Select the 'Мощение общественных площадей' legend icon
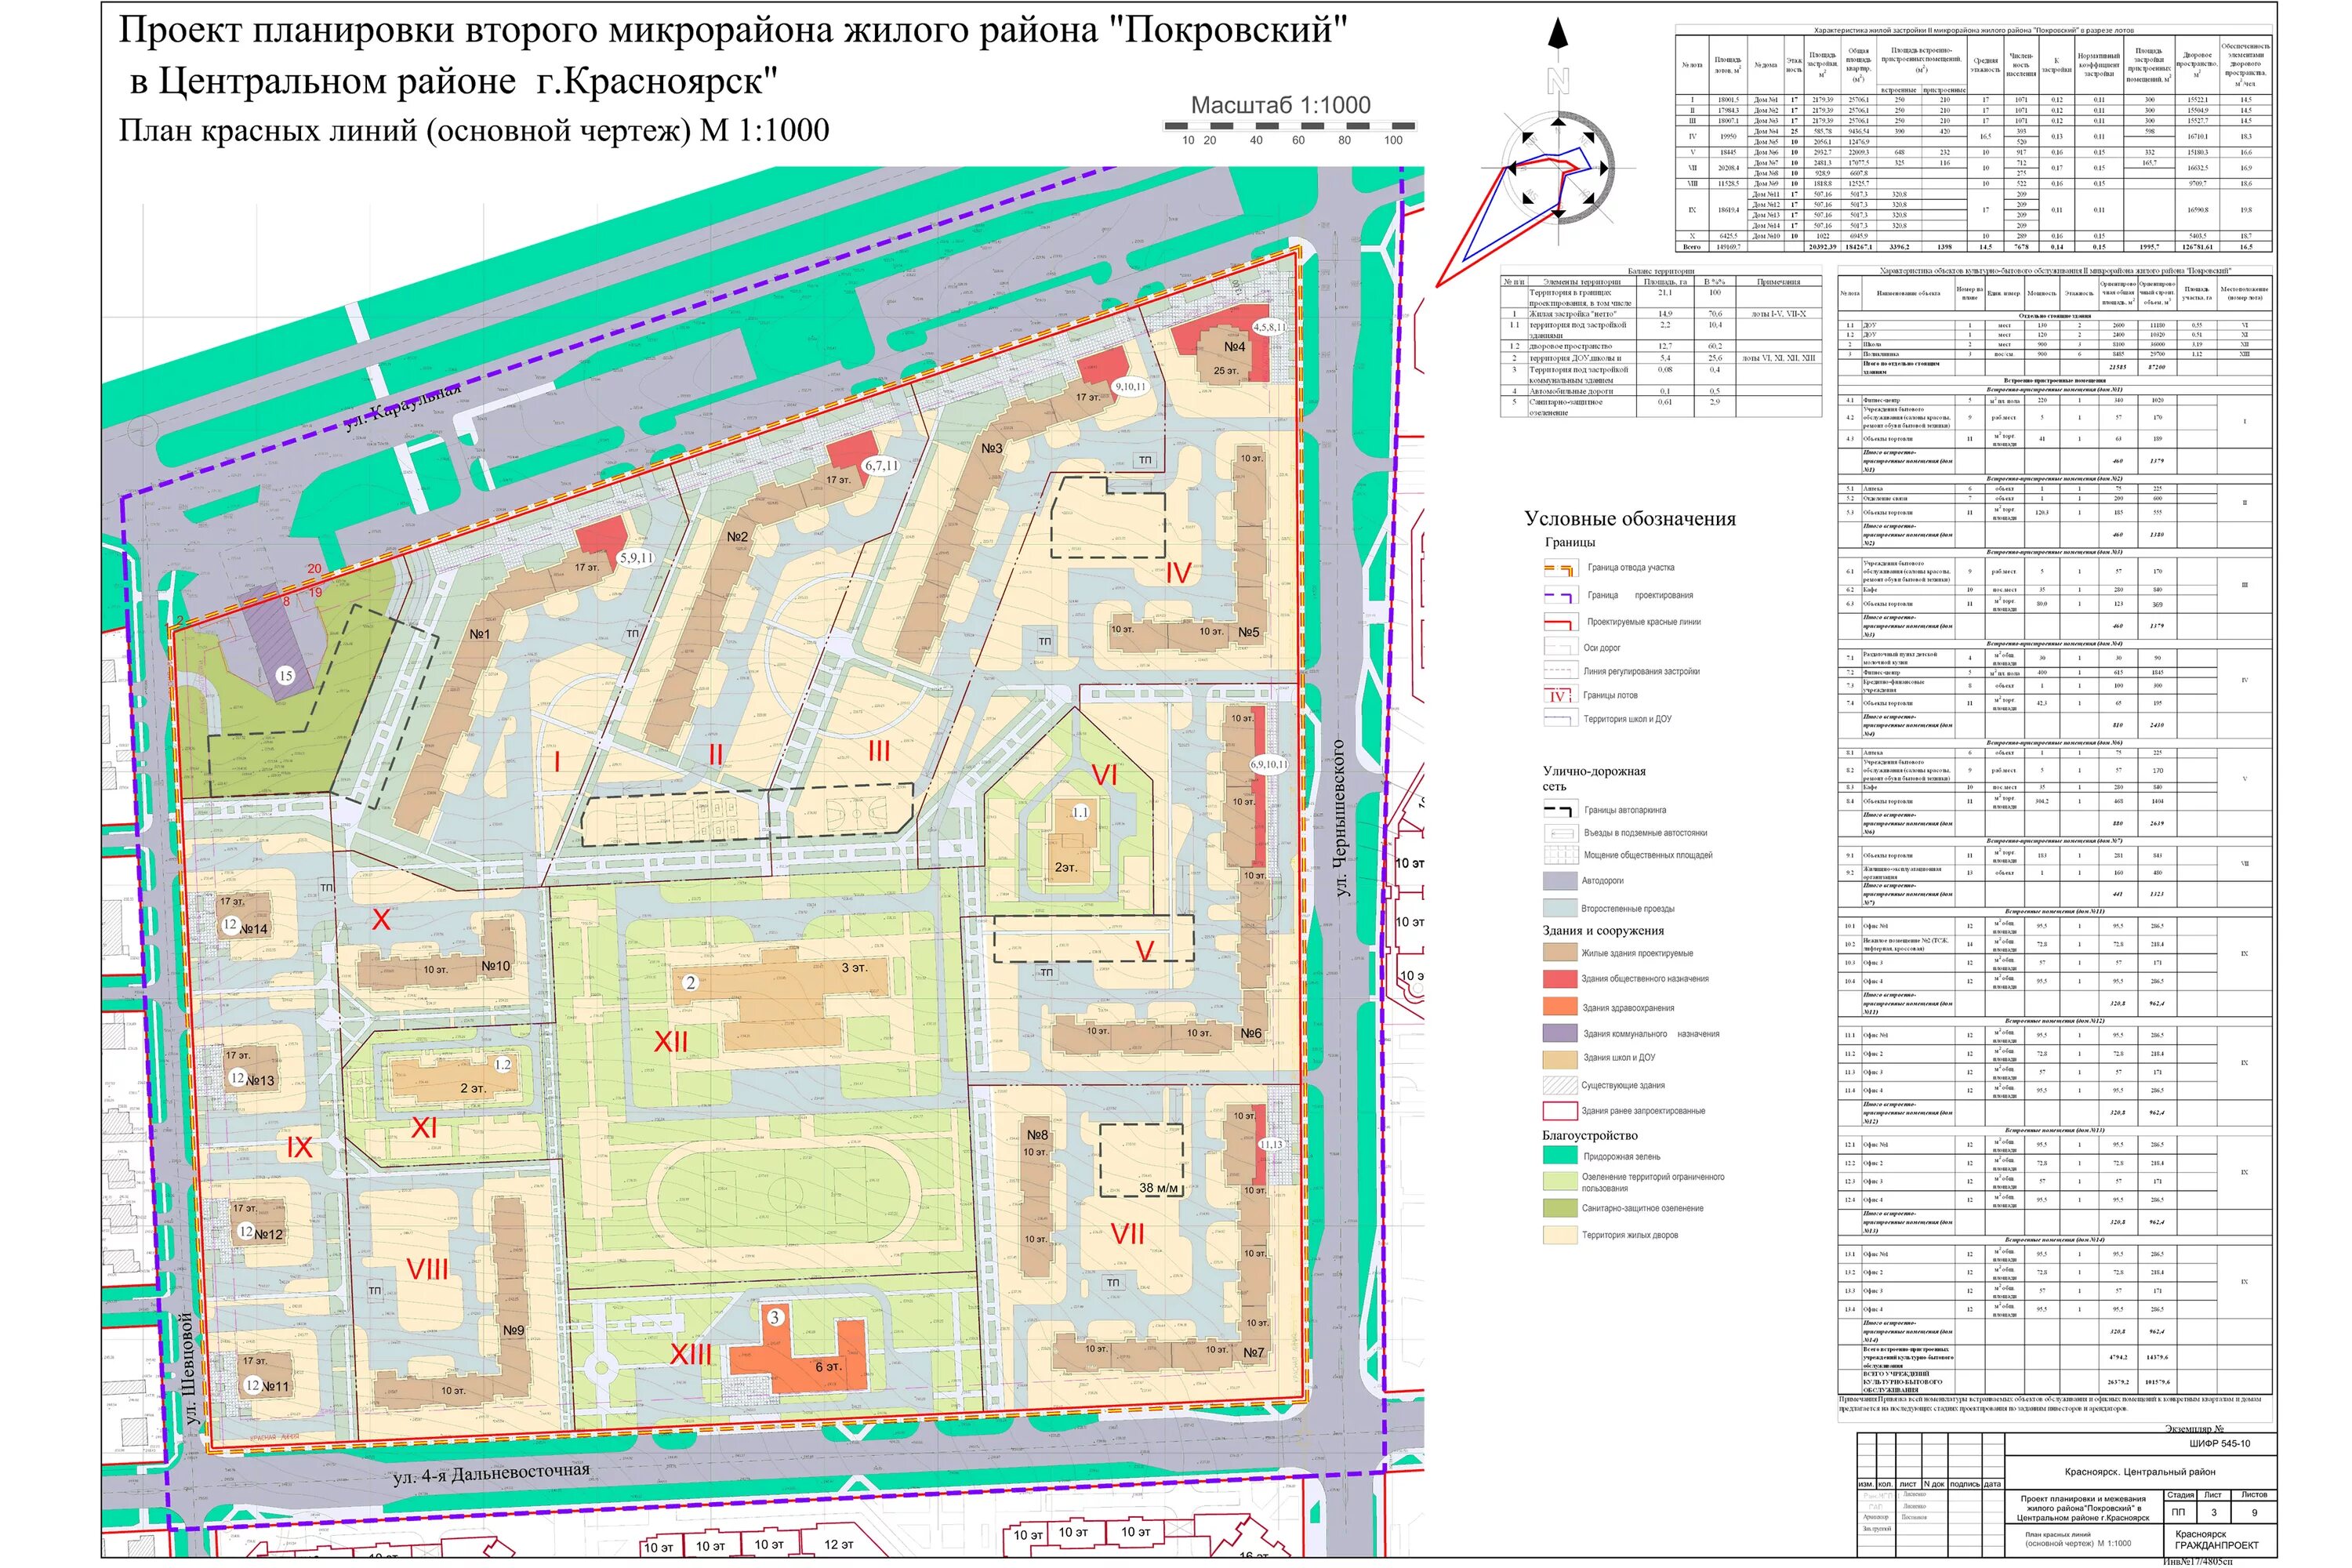Viewport: 2352px width, 1568px height. click(1560, 855)
